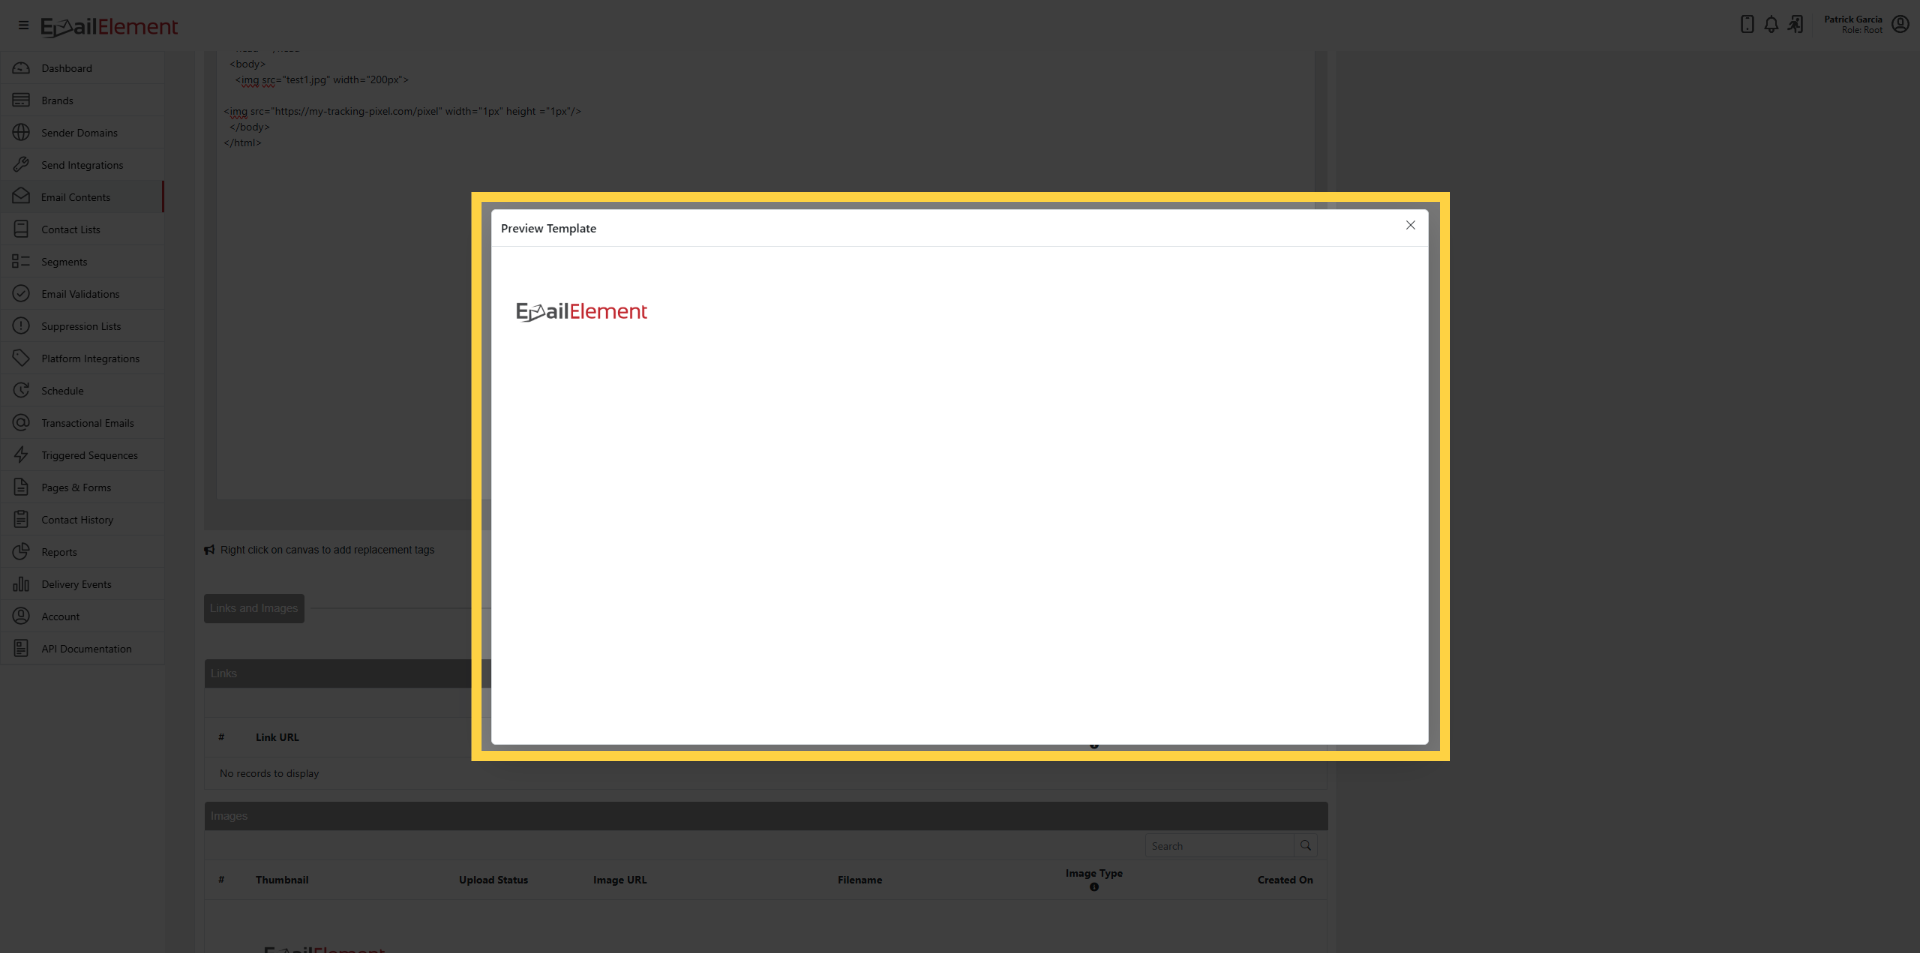This screenshot has height=953, width=1920.
Task: Click the Email Contents envelope icon
Action: [21, 197]
